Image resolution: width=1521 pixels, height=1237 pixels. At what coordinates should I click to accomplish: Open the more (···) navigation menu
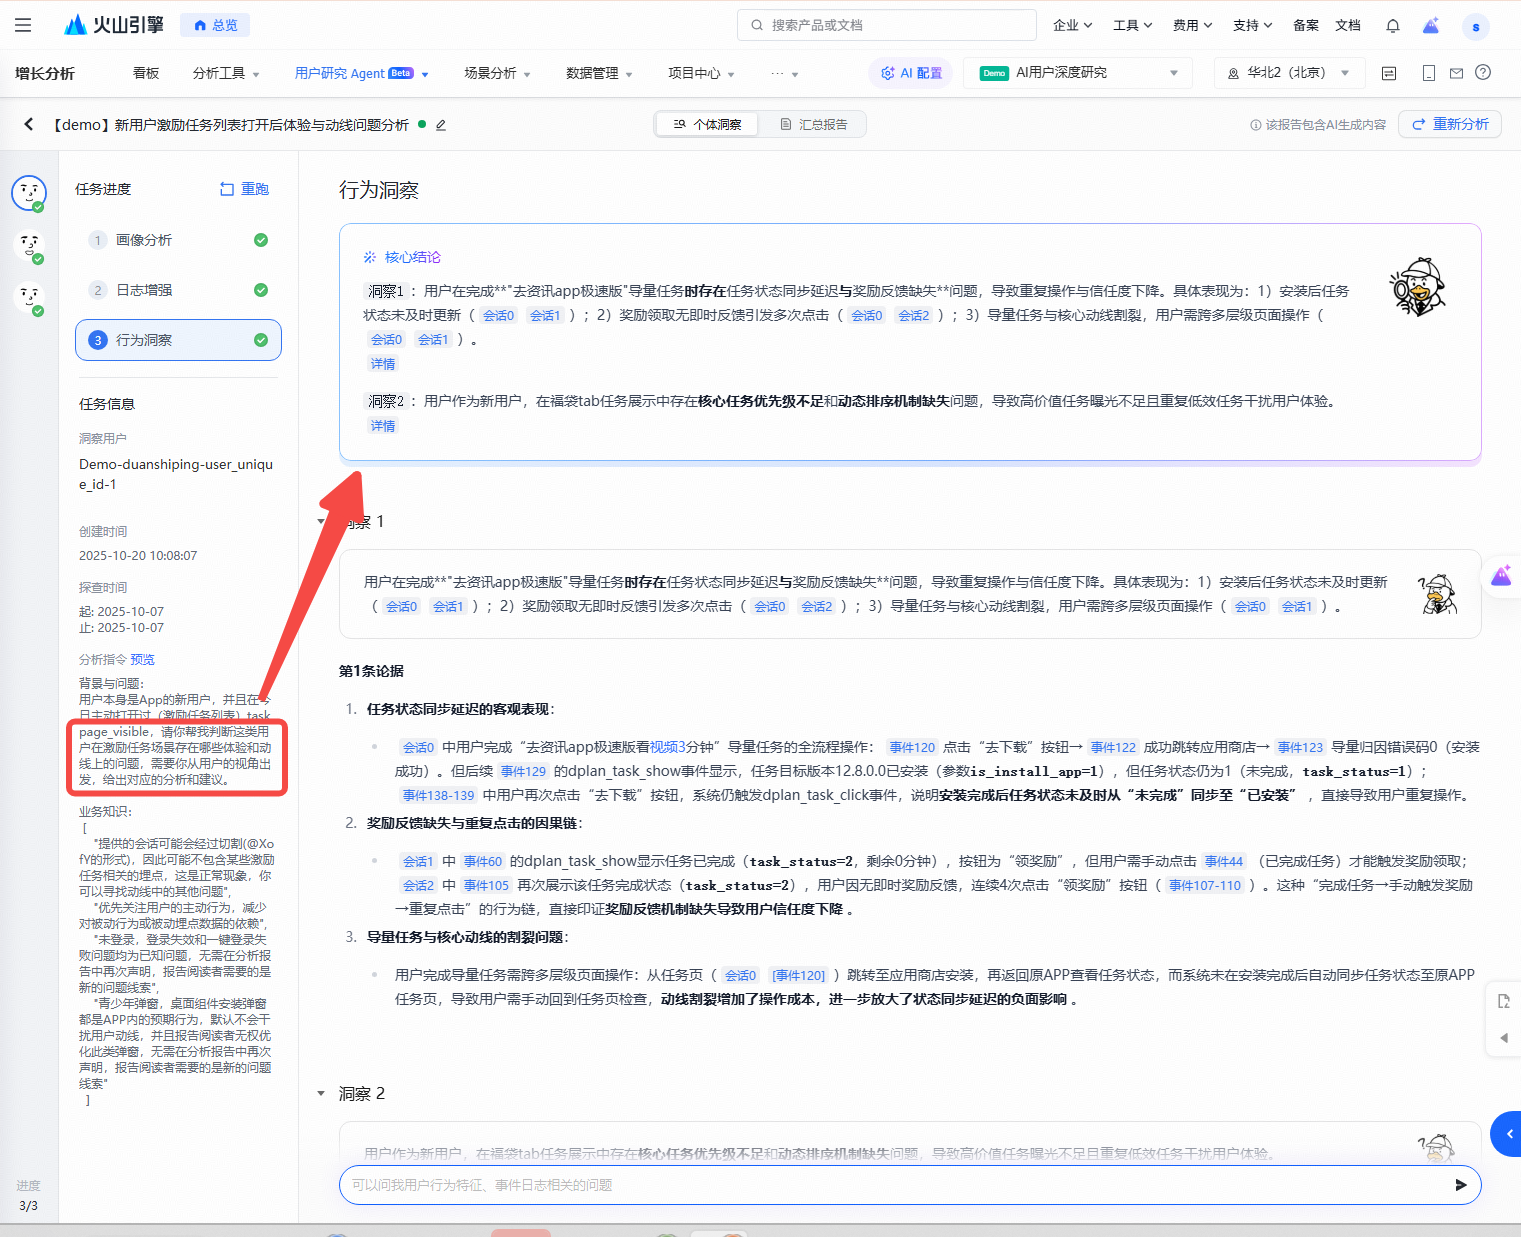click(x=784, y=73)
